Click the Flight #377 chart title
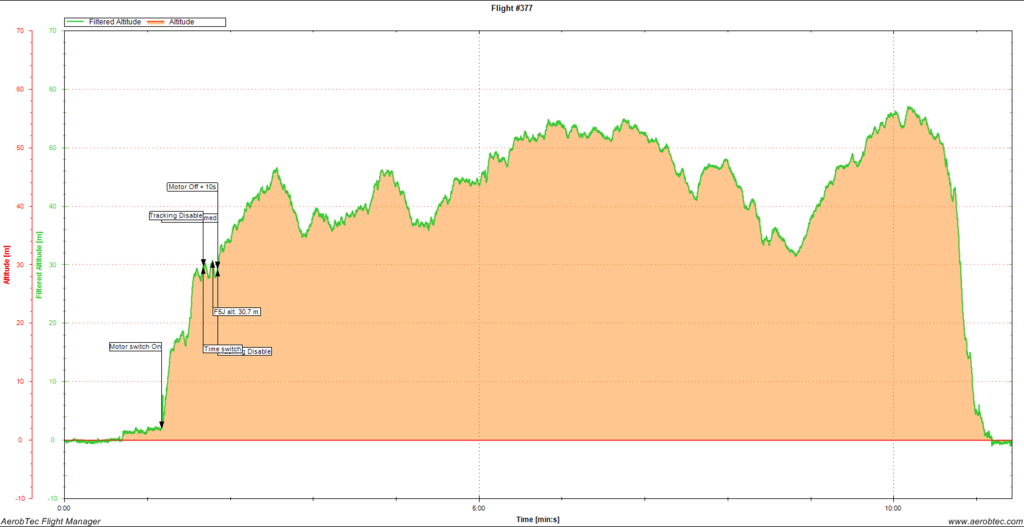The width and height of the screenshot is (1024, 527). pyautogui.click(x=512, y=7)
